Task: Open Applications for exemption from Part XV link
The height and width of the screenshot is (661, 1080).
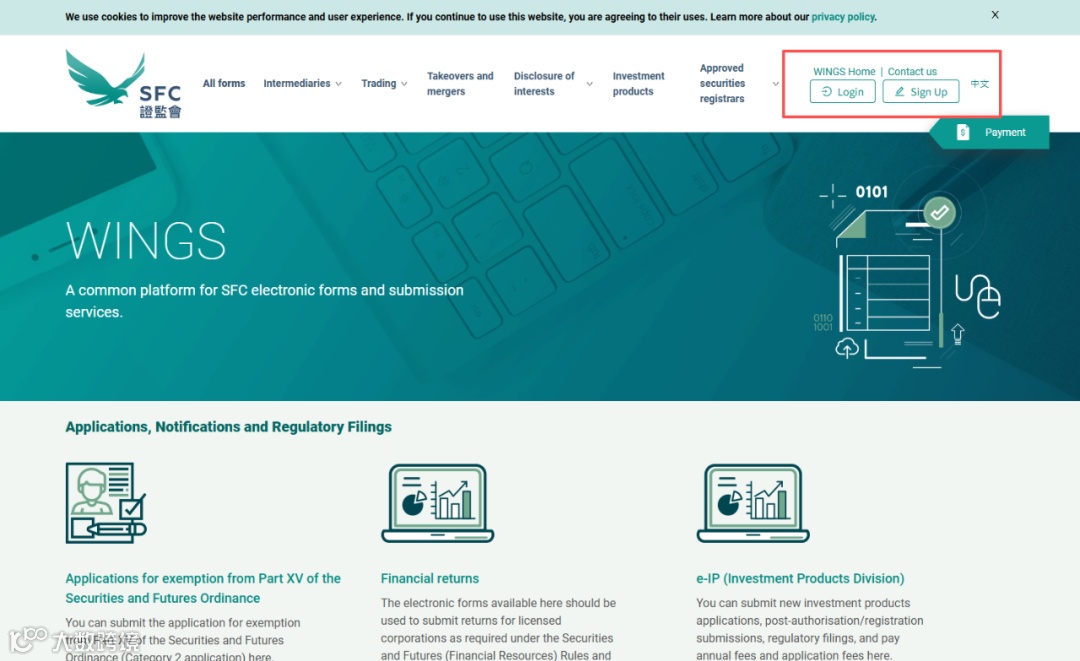Action: pos(203,588)
